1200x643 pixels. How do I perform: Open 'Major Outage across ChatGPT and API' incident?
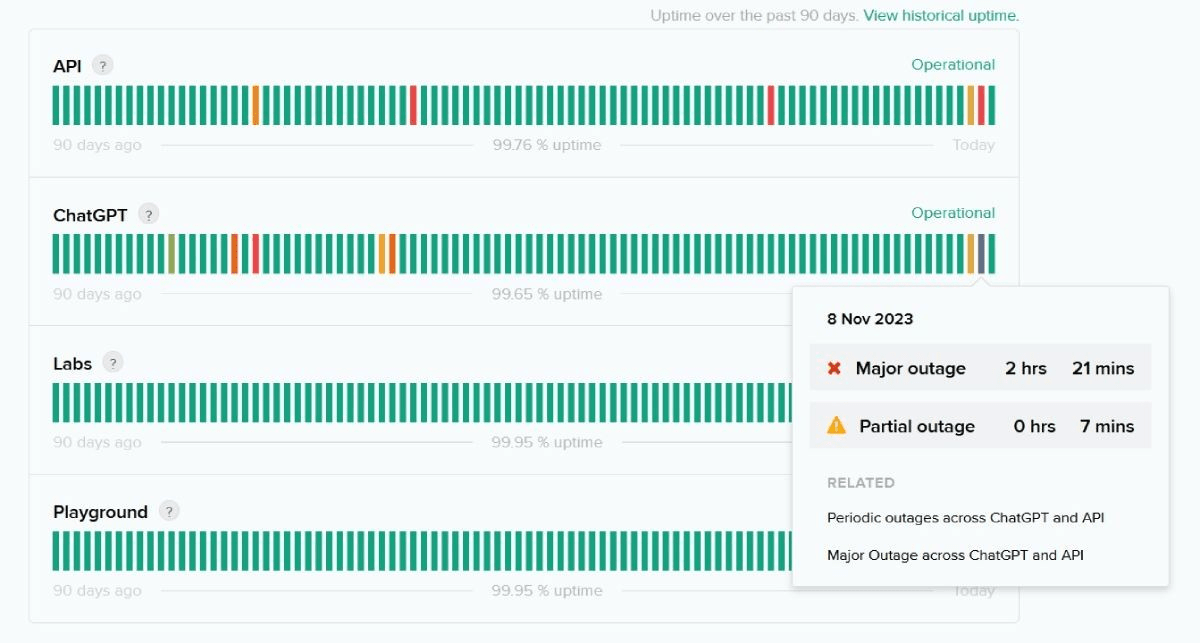tap(955, 555)
